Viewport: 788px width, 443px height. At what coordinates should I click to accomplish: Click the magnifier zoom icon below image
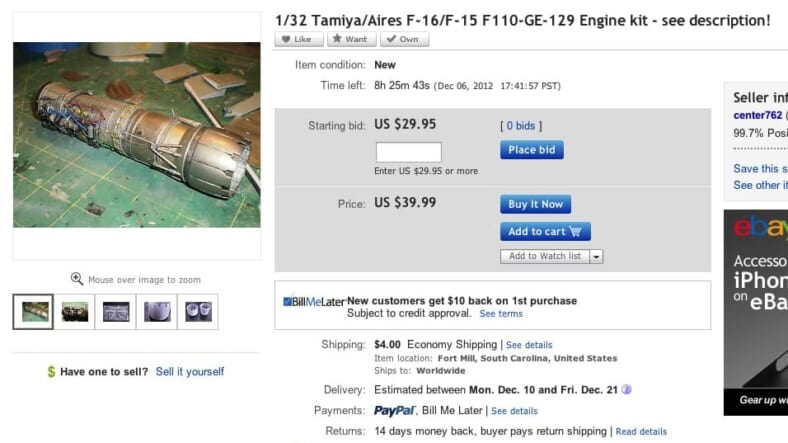click(77, 280)
